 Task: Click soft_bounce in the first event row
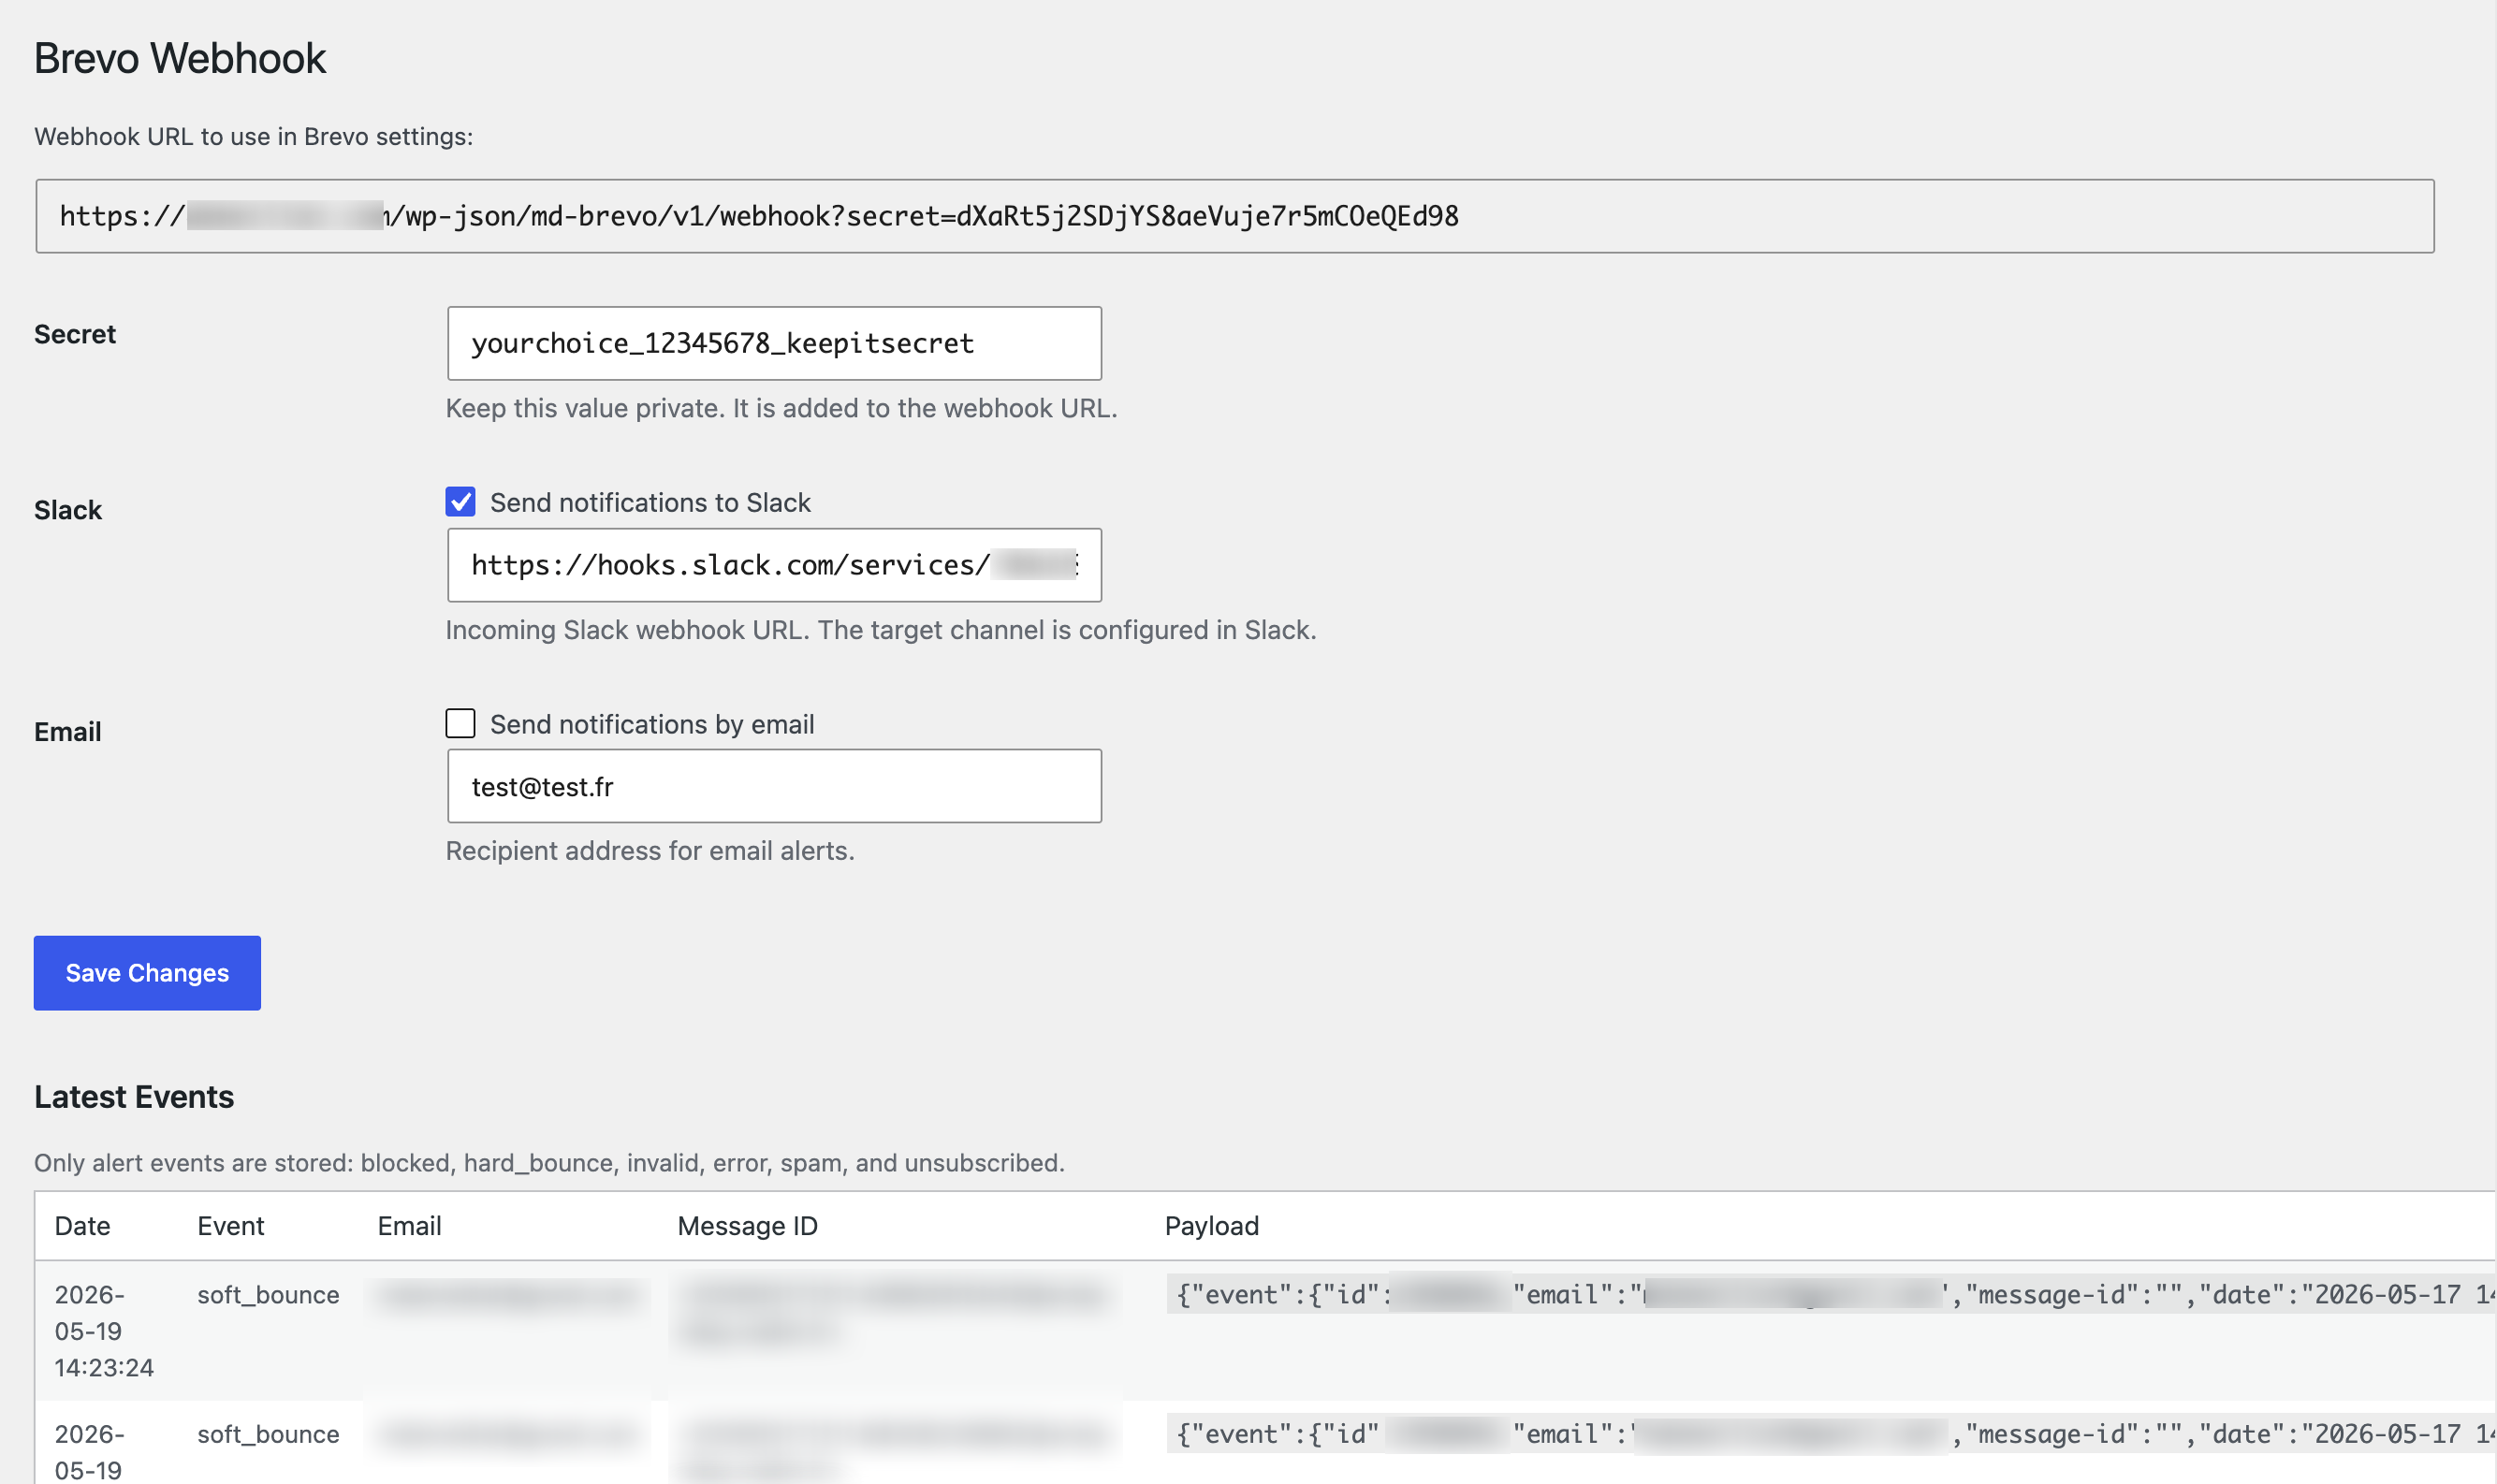point(268,1295)
